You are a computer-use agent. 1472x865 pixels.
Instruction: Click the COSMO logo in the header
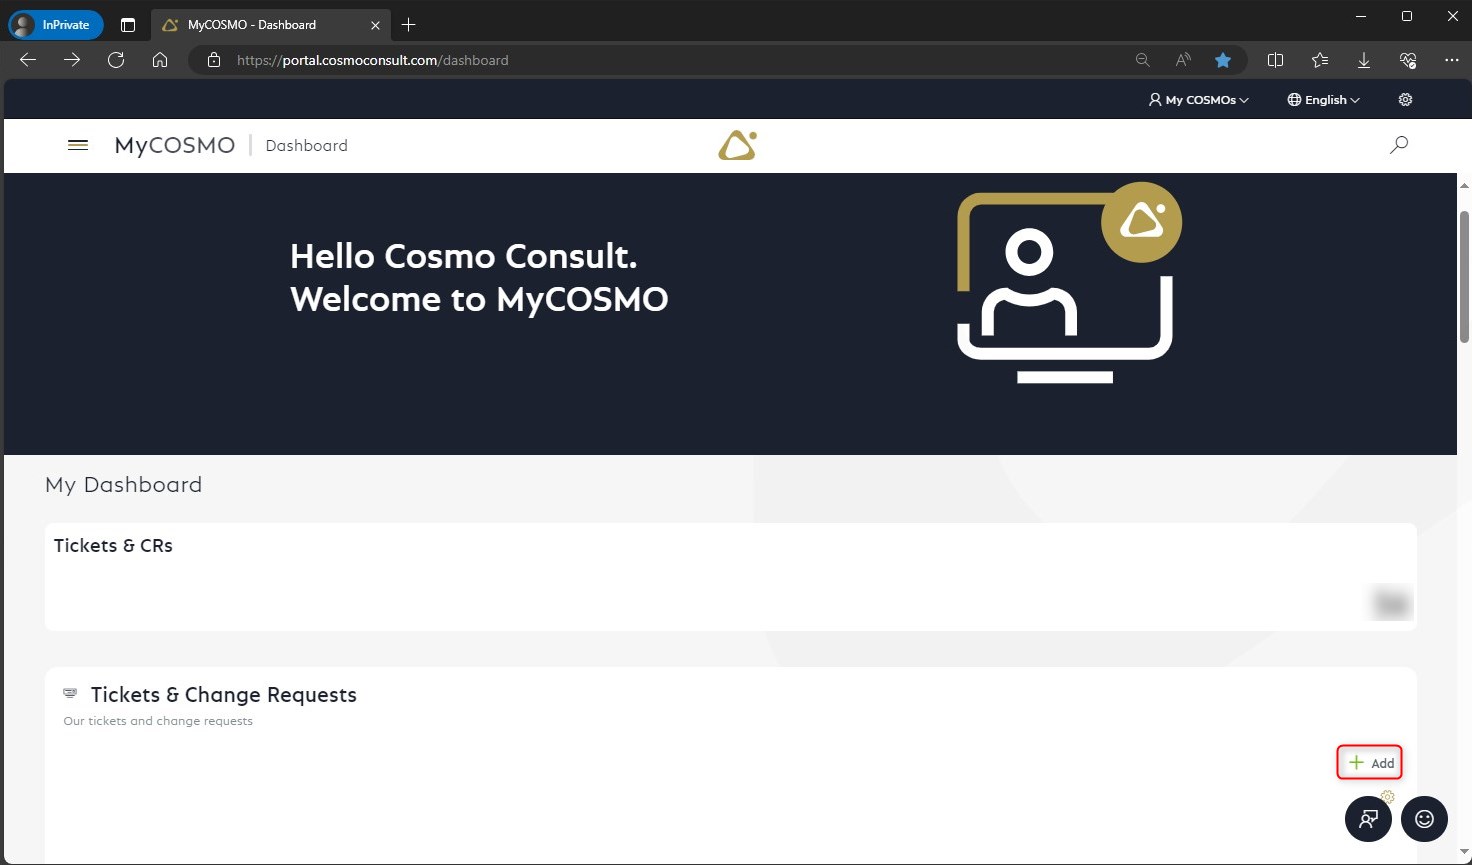[x=736, y=144]
